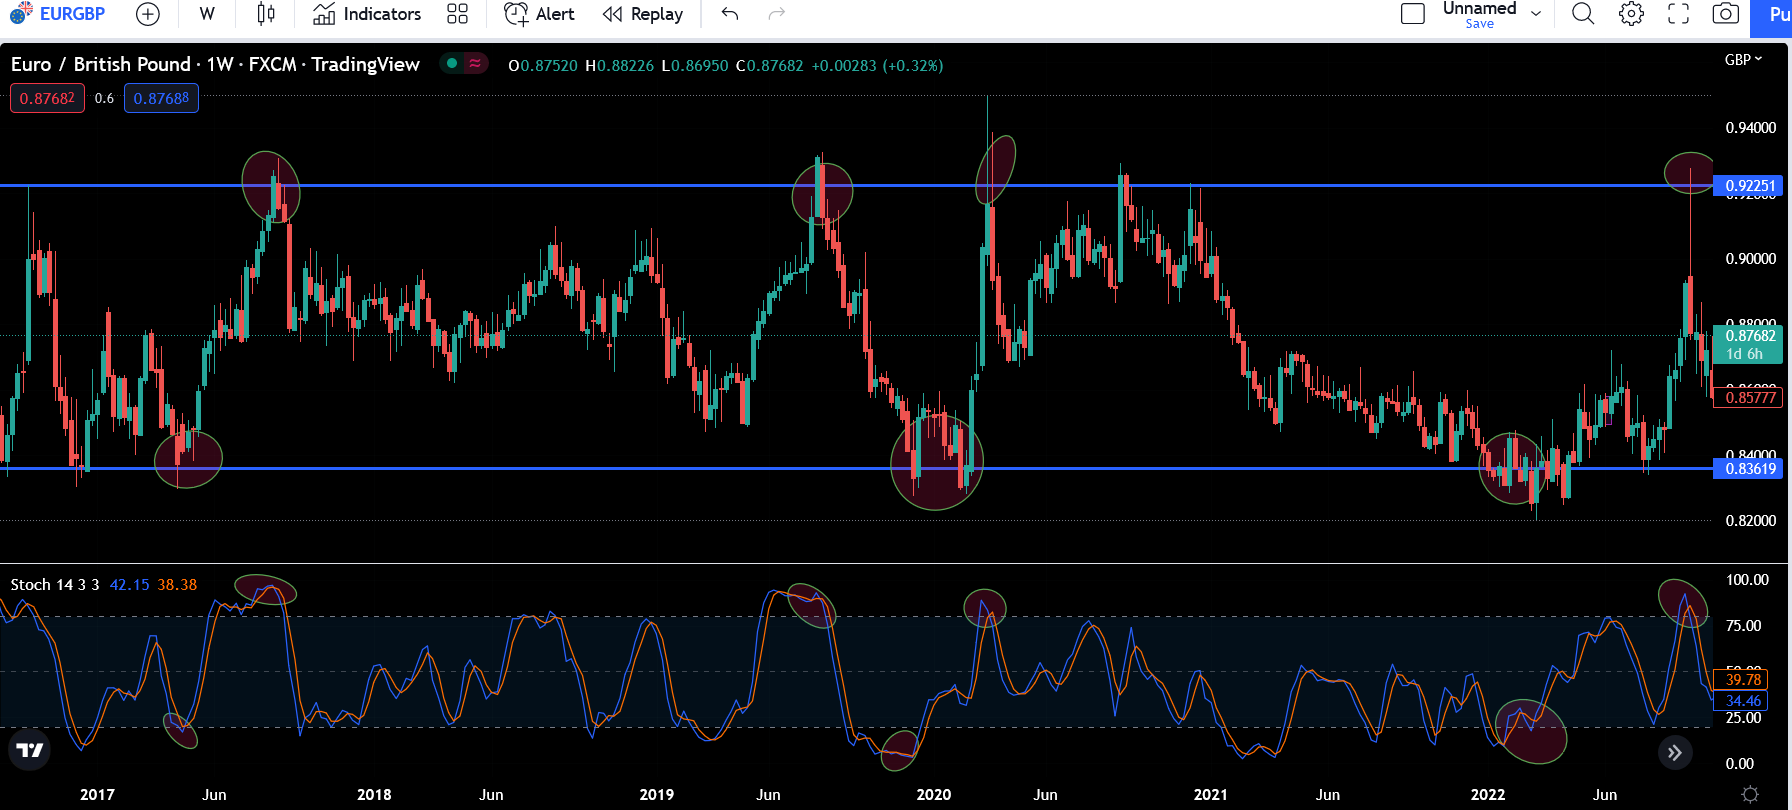Click the compare or add symbol plus icon
1792x810 pixels.
pos(147,14)
